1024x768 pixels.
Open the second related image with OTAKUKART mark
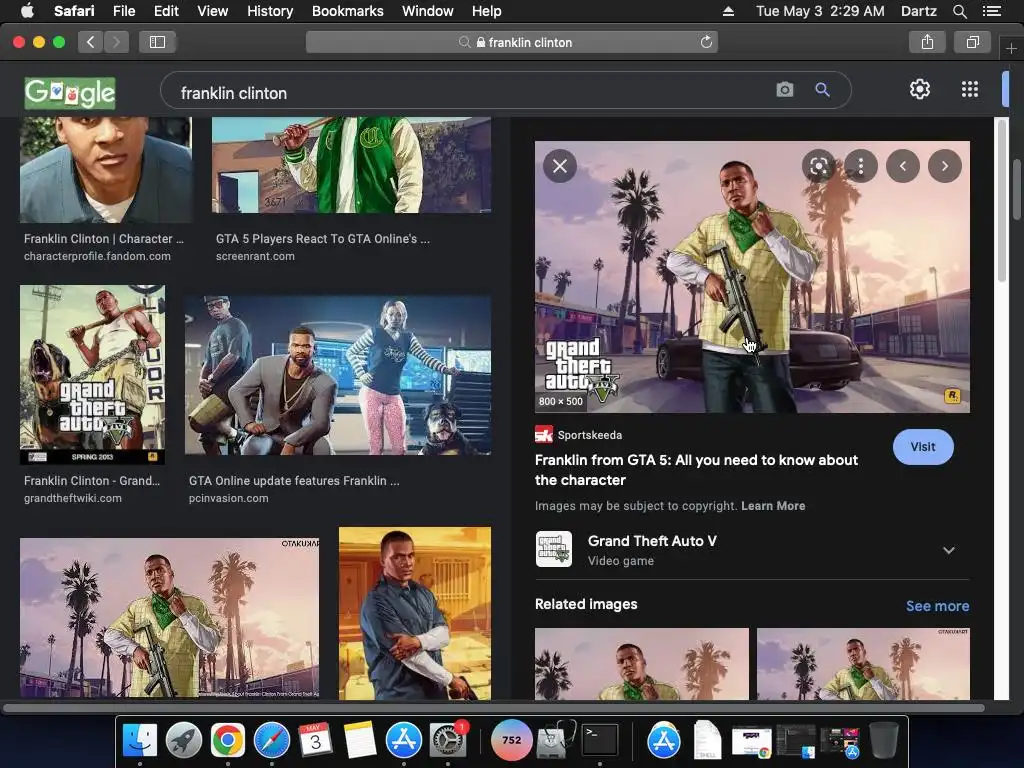click(x=863, y=664)
